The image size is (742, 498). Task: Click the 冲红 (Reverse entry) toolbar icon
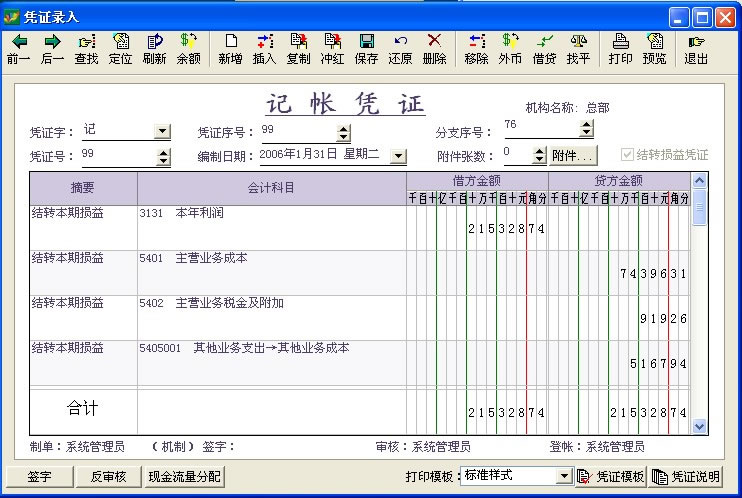[x=332, y=48]
